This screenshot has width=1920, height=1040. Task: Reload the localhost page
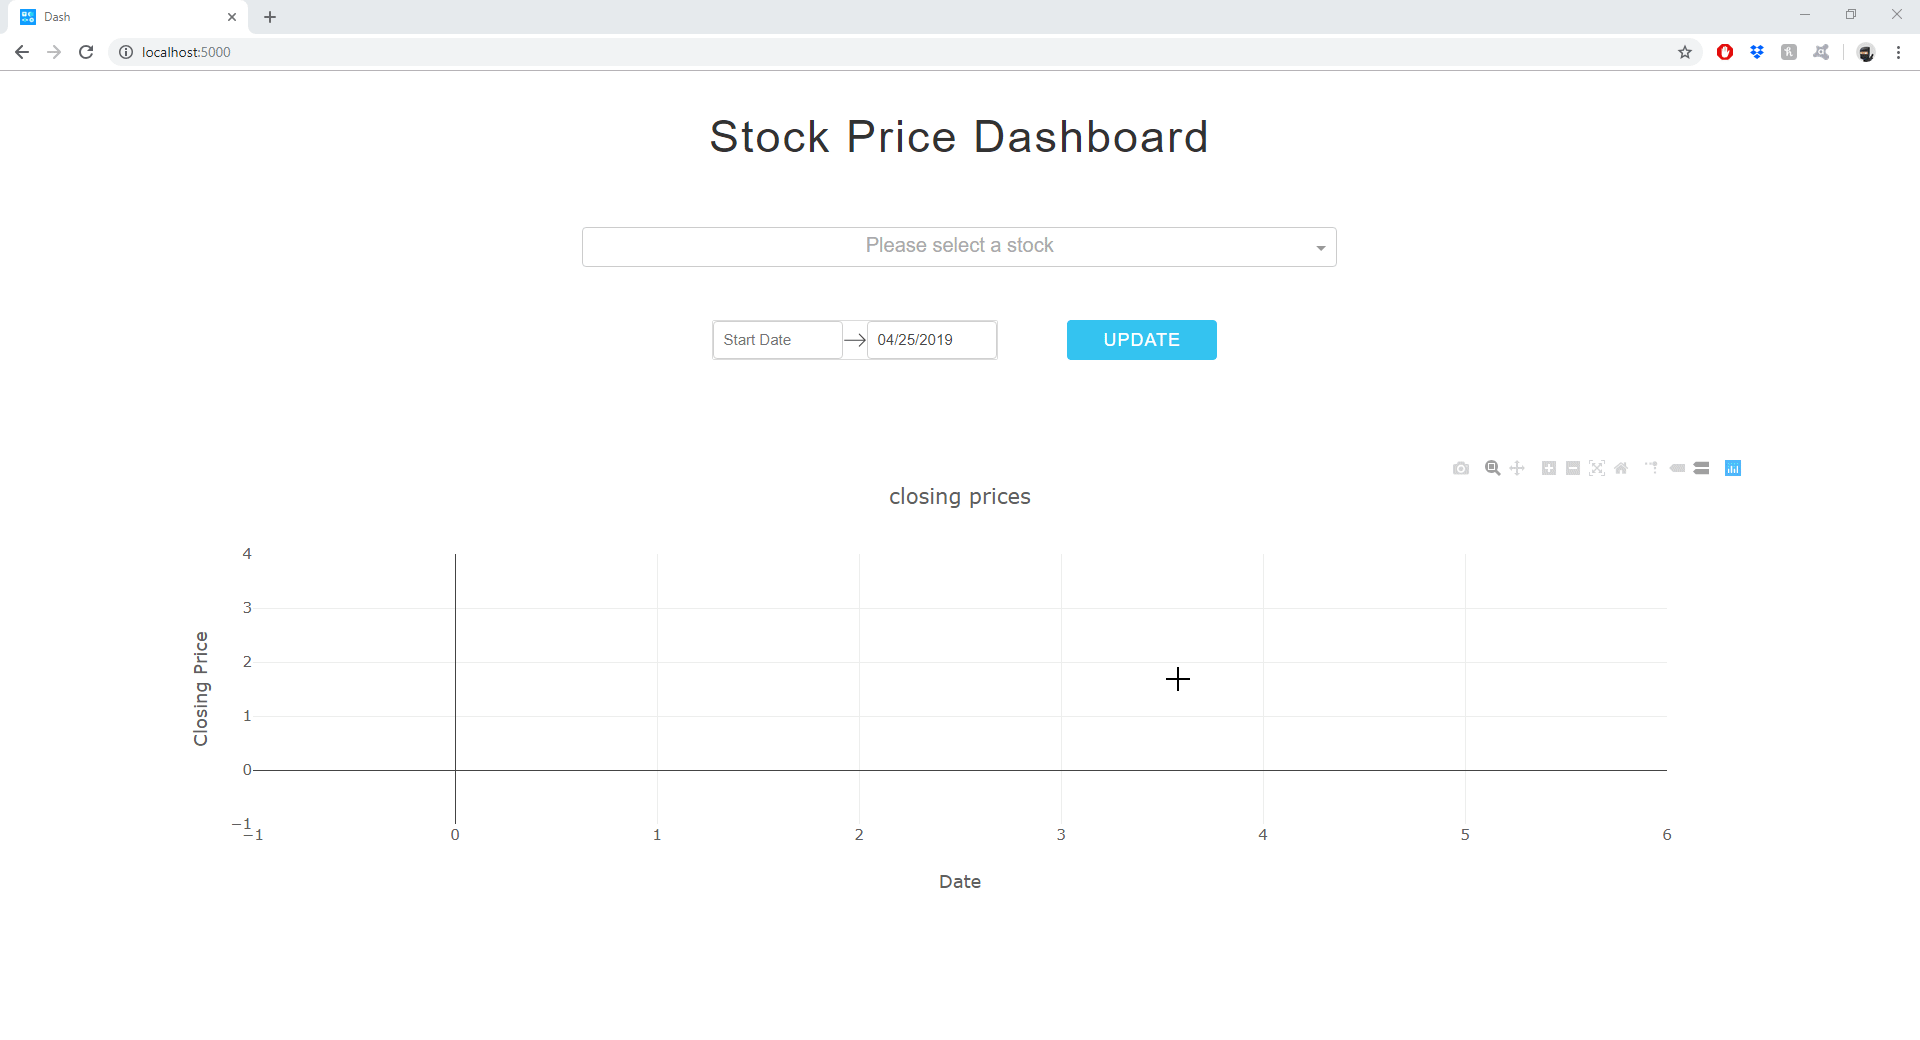pyautogui.click(x=86, y=52)
